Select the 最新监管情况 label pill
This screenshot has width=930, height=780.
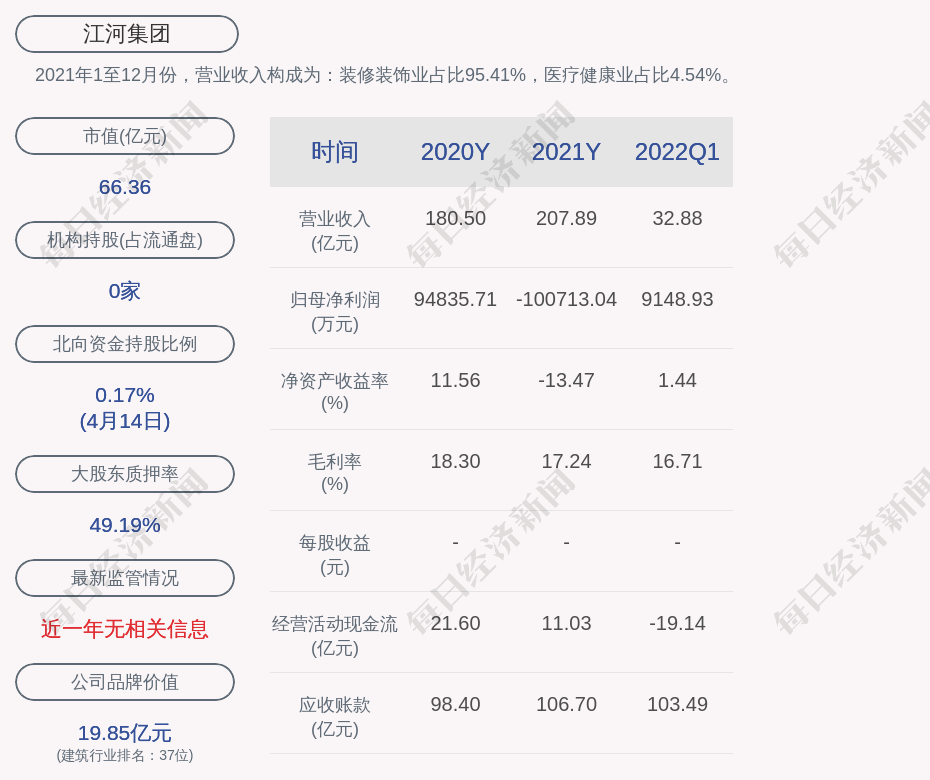[125, 578]
